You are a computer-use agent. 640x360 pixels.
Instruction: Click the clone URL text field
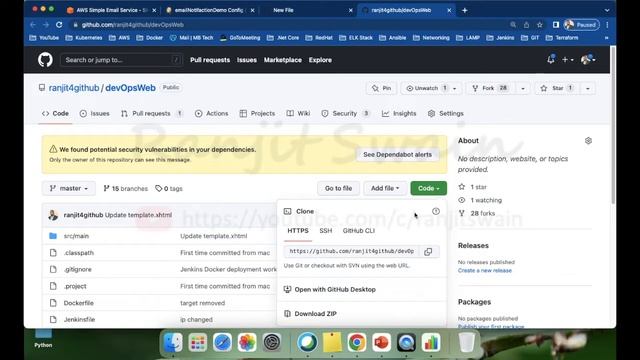click(x=352, y=251)
